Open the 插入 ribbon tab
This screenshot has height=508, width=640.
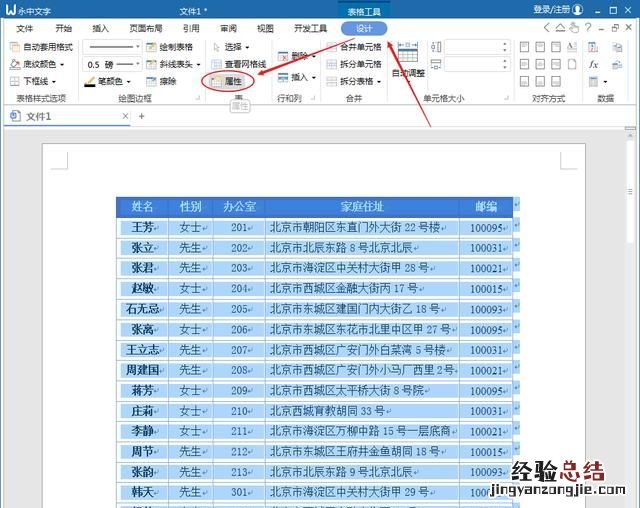point(101,29)
